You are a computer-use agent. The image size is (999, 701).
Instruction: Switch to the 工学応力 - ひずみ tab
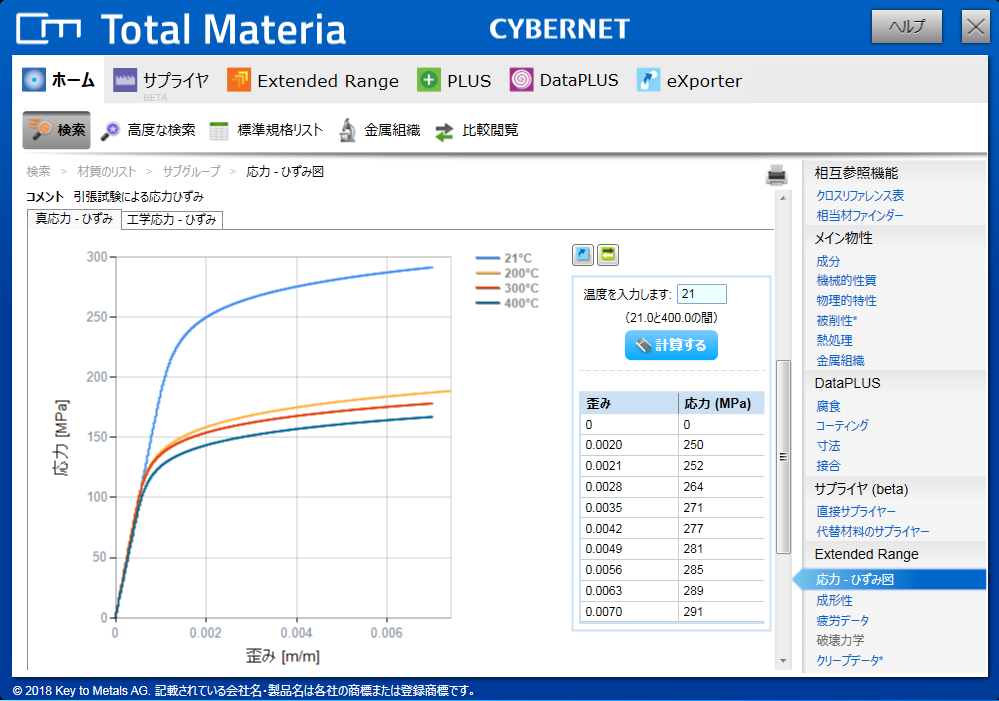171,219
